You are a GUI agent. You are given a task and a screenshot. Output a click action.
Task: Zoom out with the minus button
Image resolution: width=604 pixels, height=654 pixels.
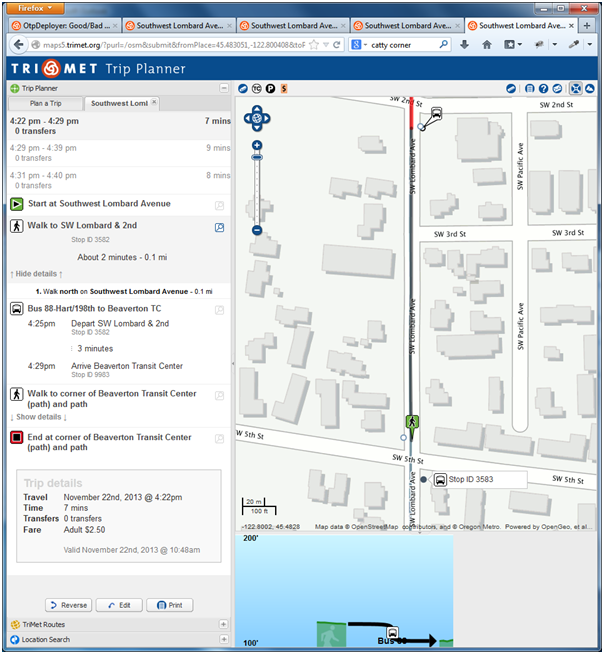(257, 230)
